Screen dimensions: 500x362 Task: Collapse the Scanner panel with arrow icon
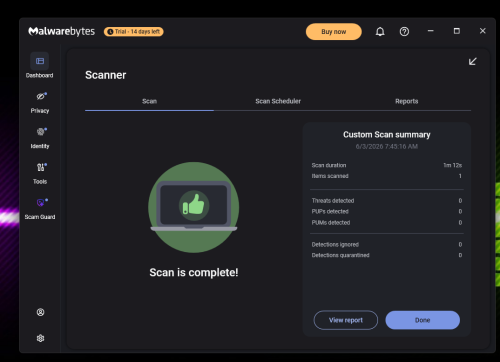pos(473,61)
